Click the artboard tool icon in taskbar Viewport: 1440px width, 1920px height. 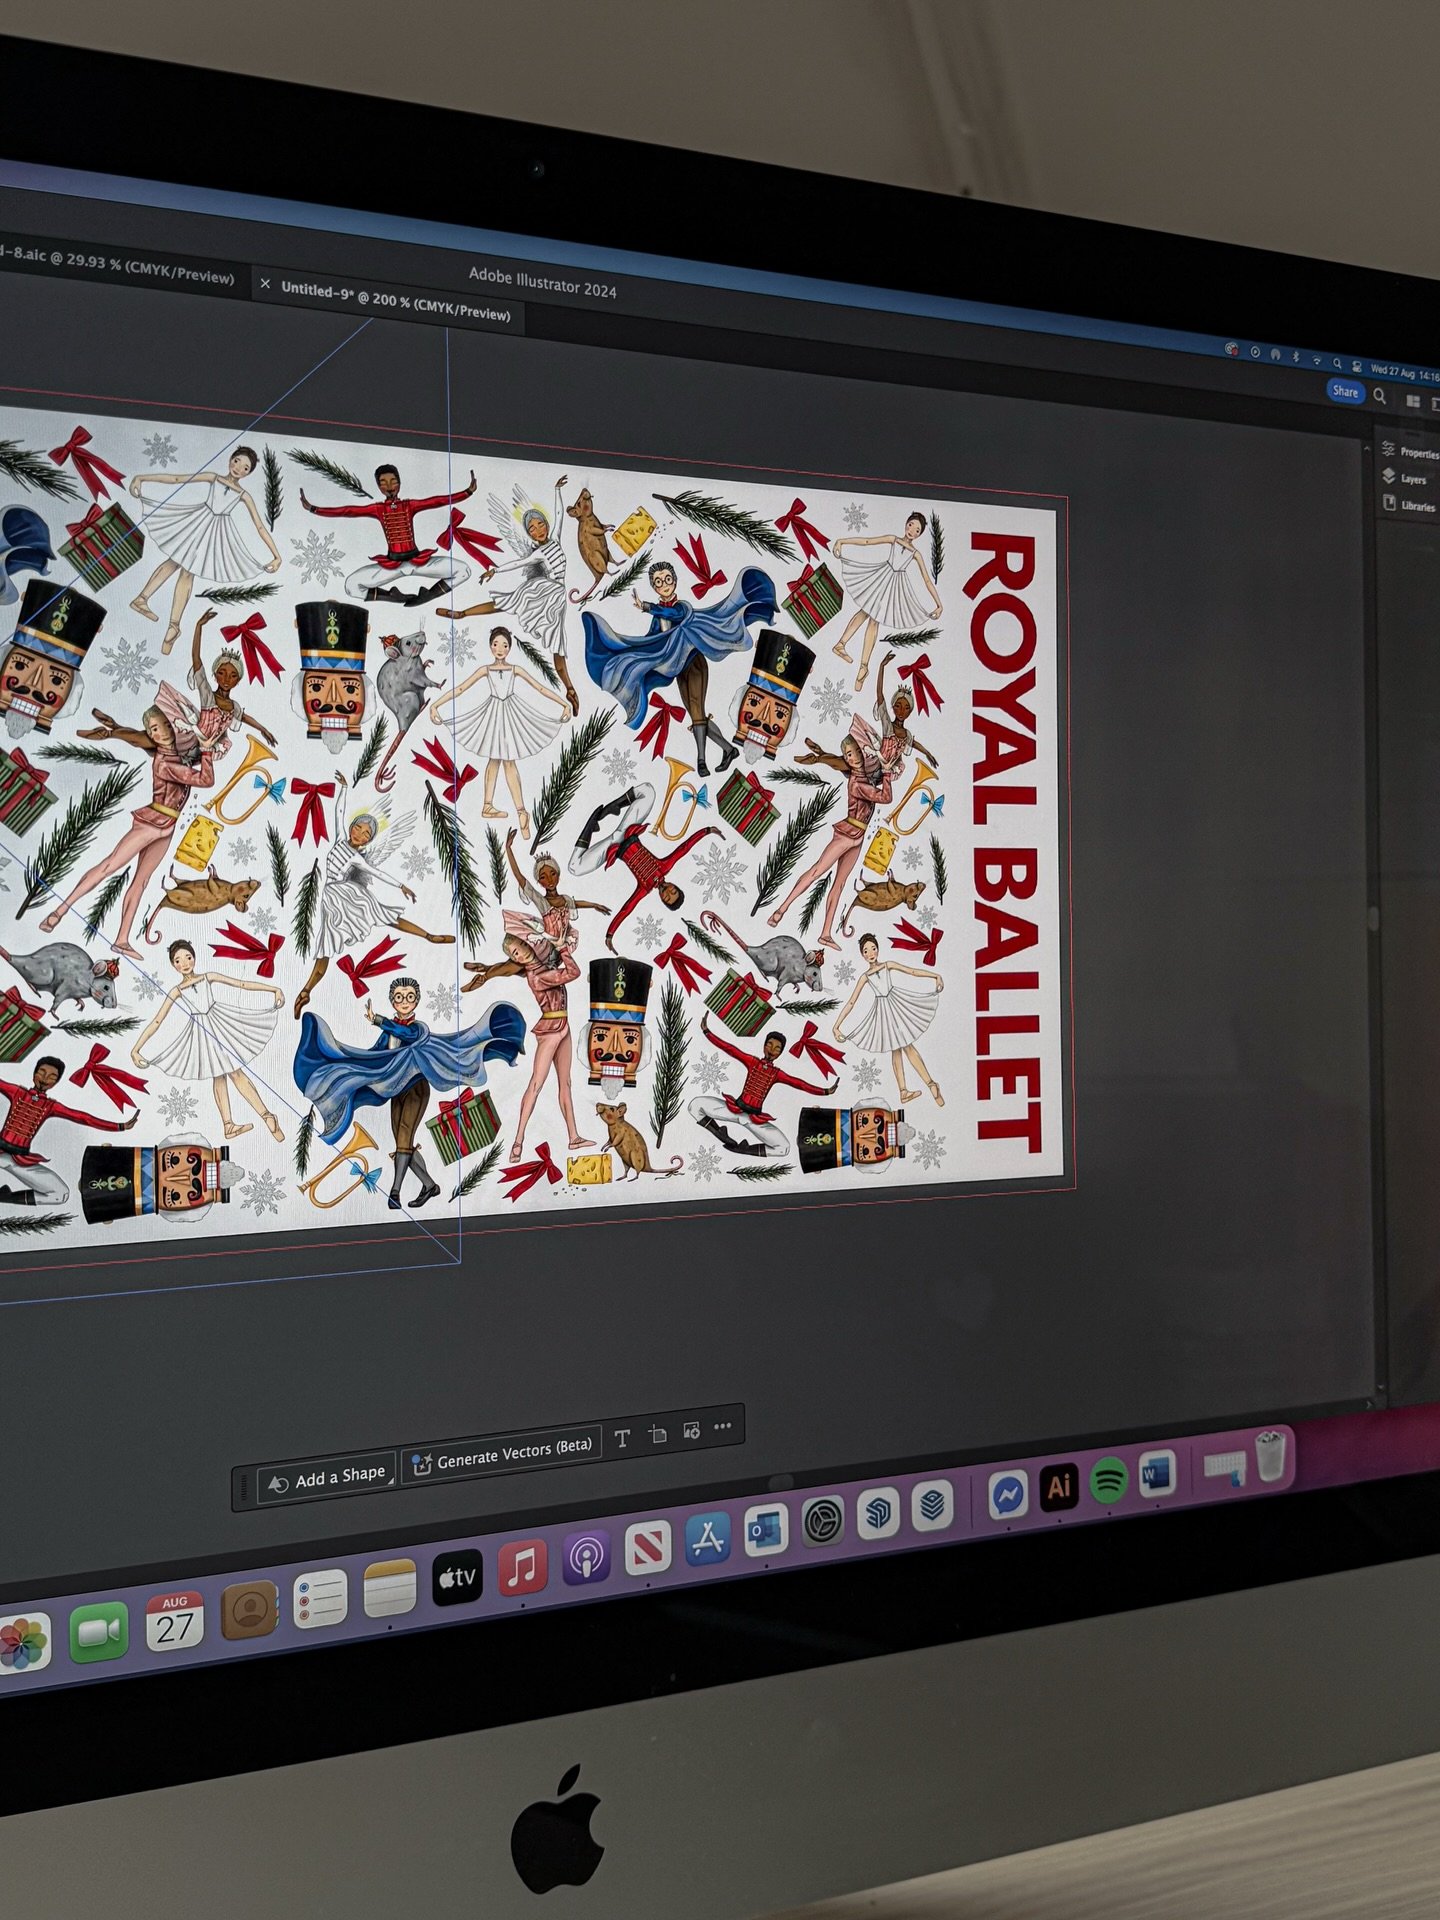click(657, 1434)
